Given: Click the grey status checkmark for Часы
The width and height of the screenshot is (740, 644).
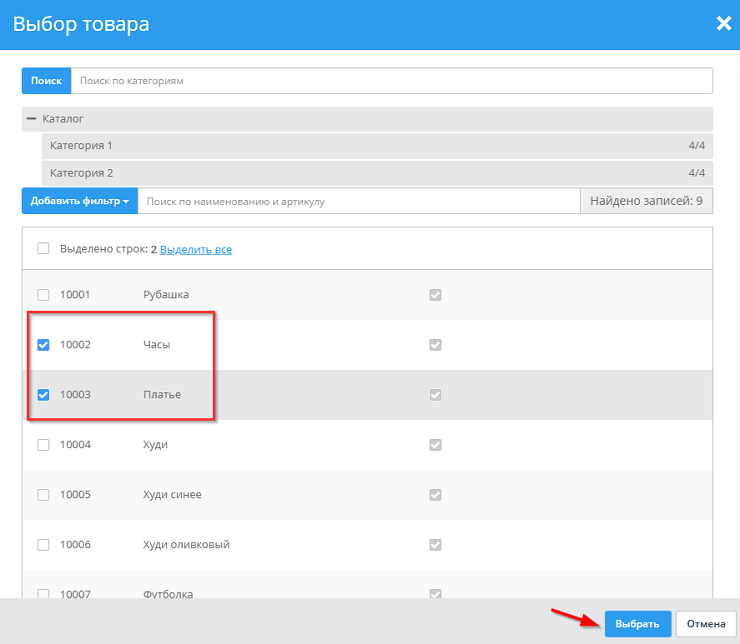Looking at the screenshot, I should [435, 345].
